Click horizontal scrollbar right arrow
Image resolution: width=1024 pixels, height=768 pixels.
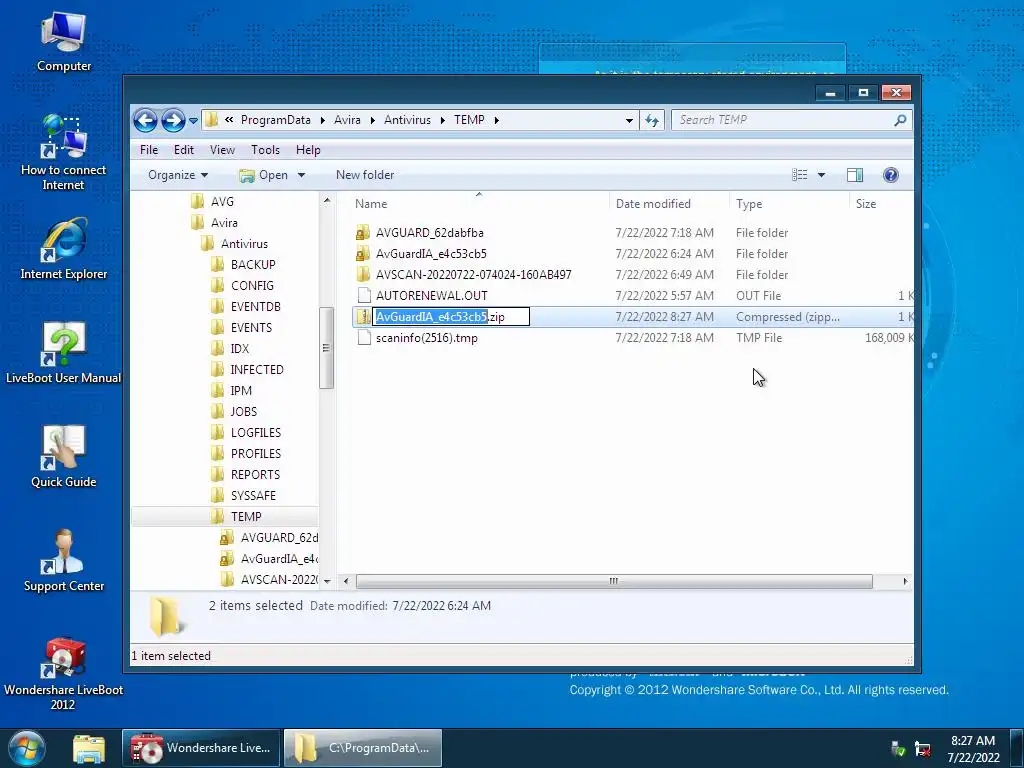point(905,581)
